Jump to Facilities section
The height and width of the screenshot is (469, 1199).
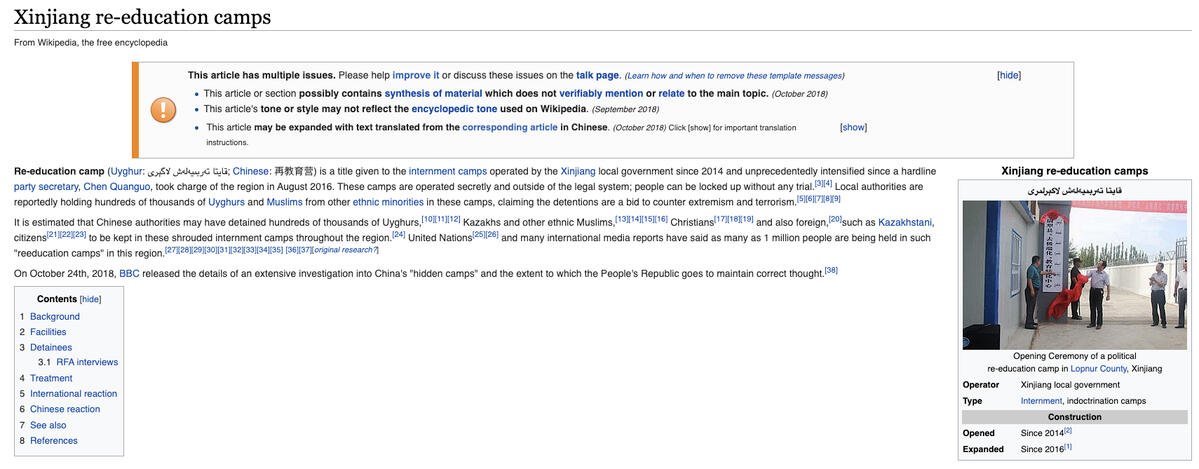(x=48, y=332)
